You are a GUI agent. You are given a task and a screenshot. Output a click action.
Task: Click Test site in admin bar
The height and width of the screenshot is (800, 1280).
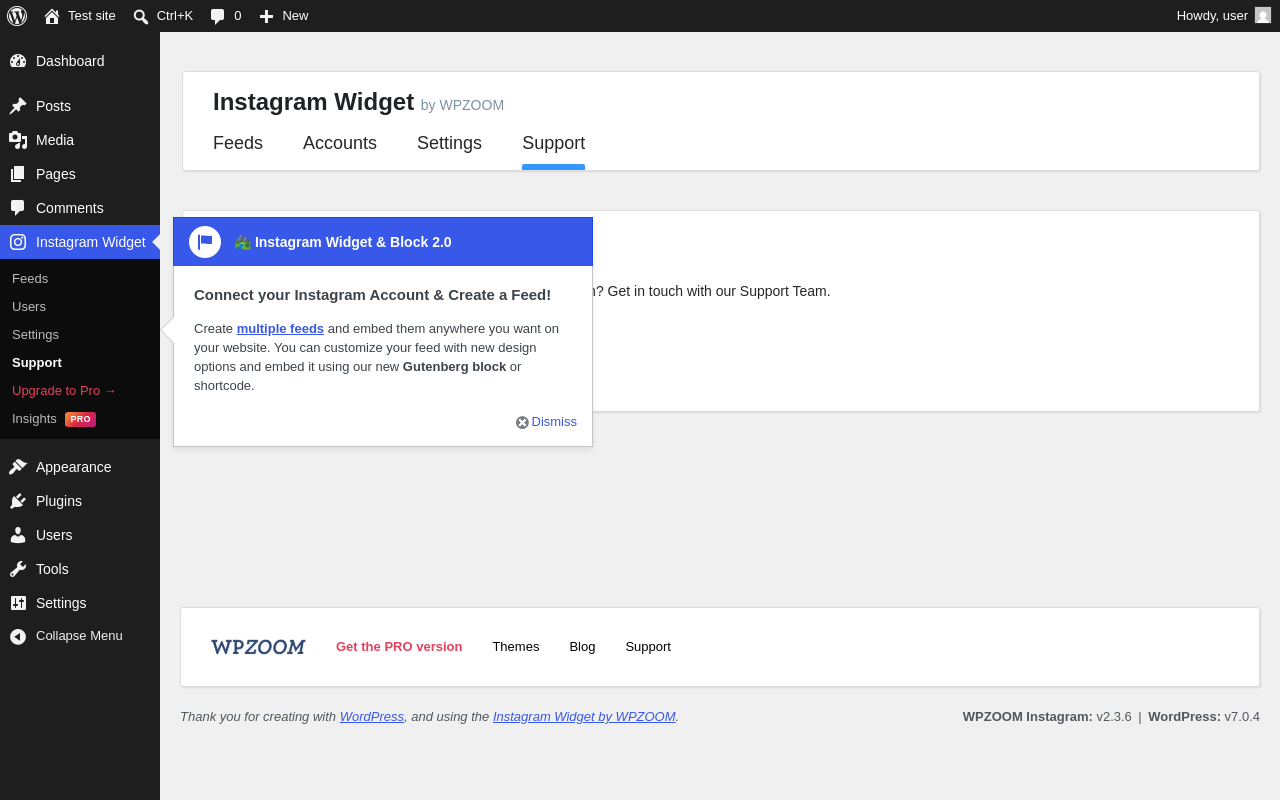point(92,15)
